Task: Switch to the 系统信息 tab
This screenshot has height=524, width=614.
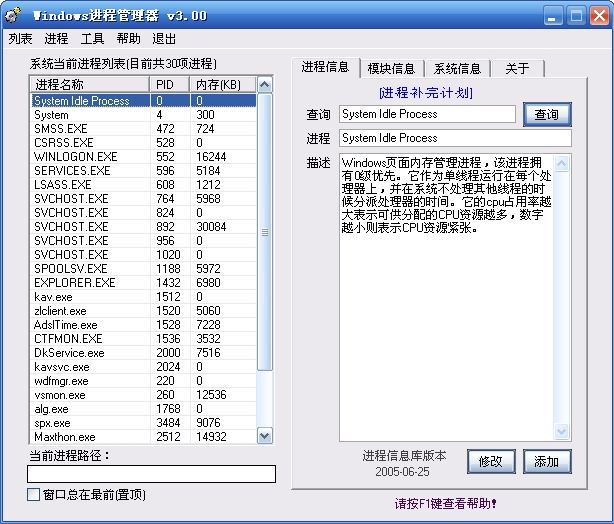Action: [457, 69]
